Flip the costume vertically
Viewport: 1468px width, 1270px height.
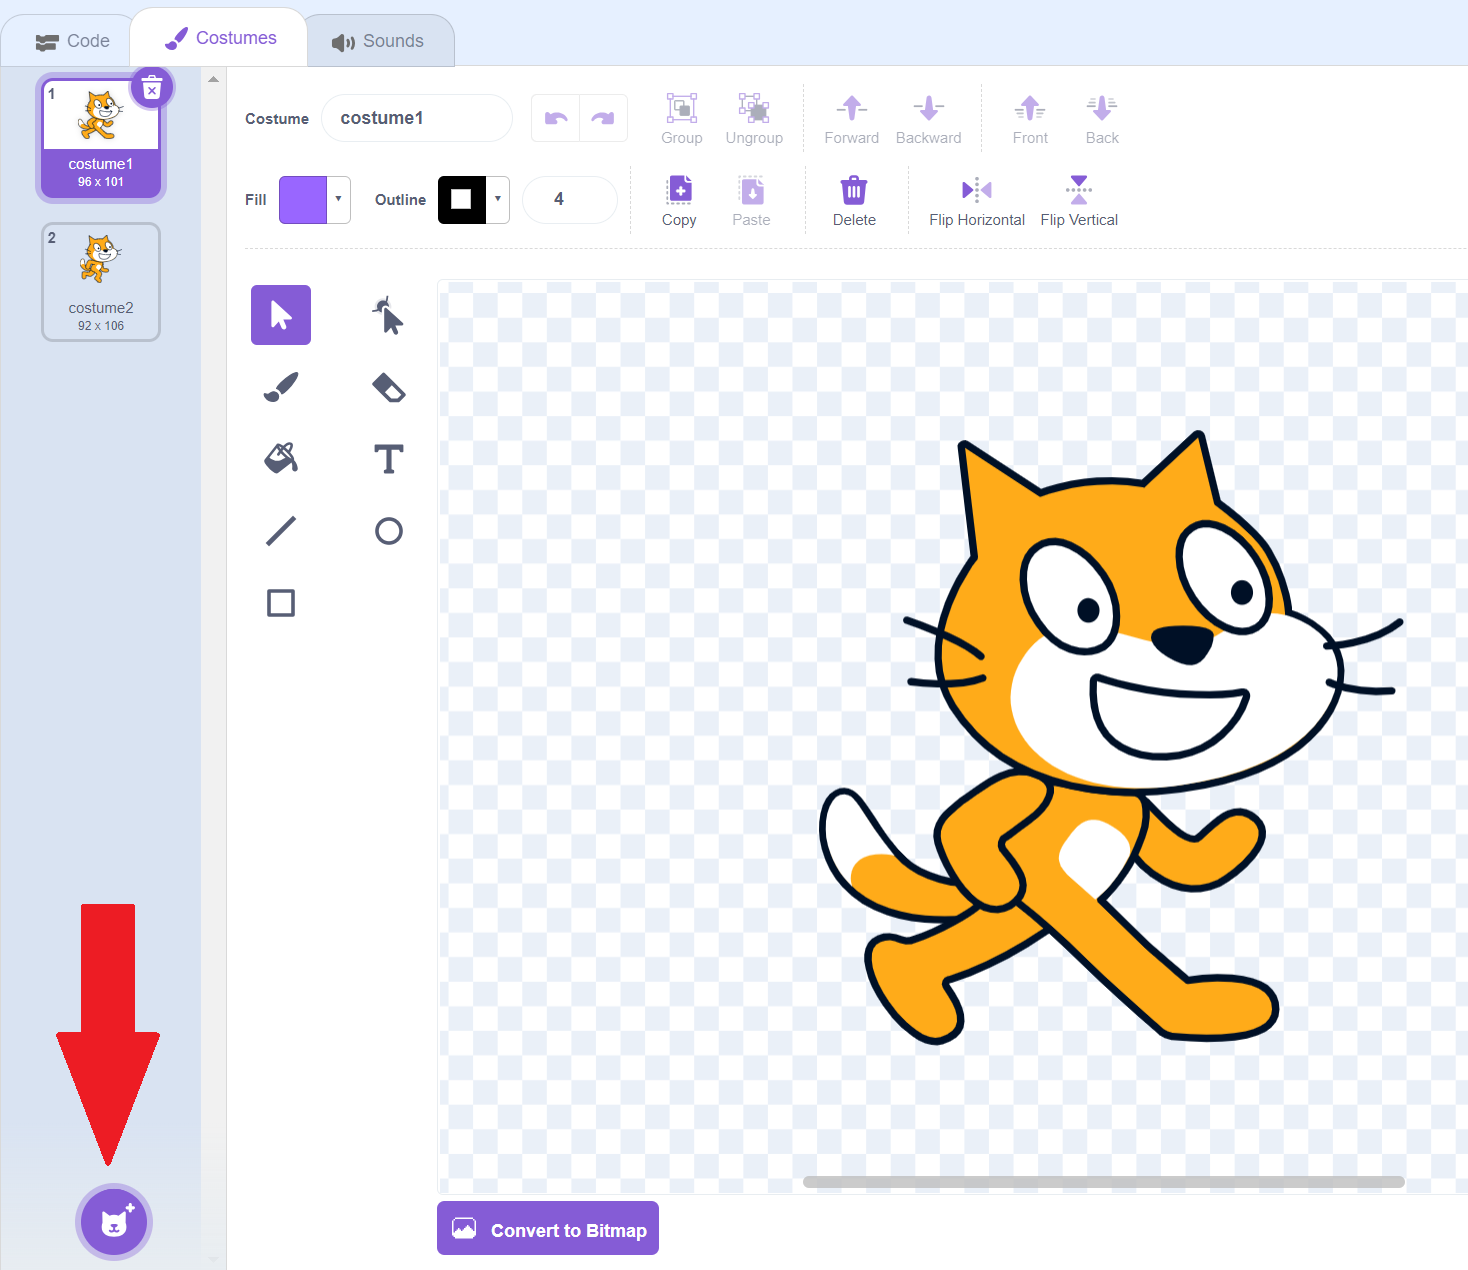(1079, 200)
